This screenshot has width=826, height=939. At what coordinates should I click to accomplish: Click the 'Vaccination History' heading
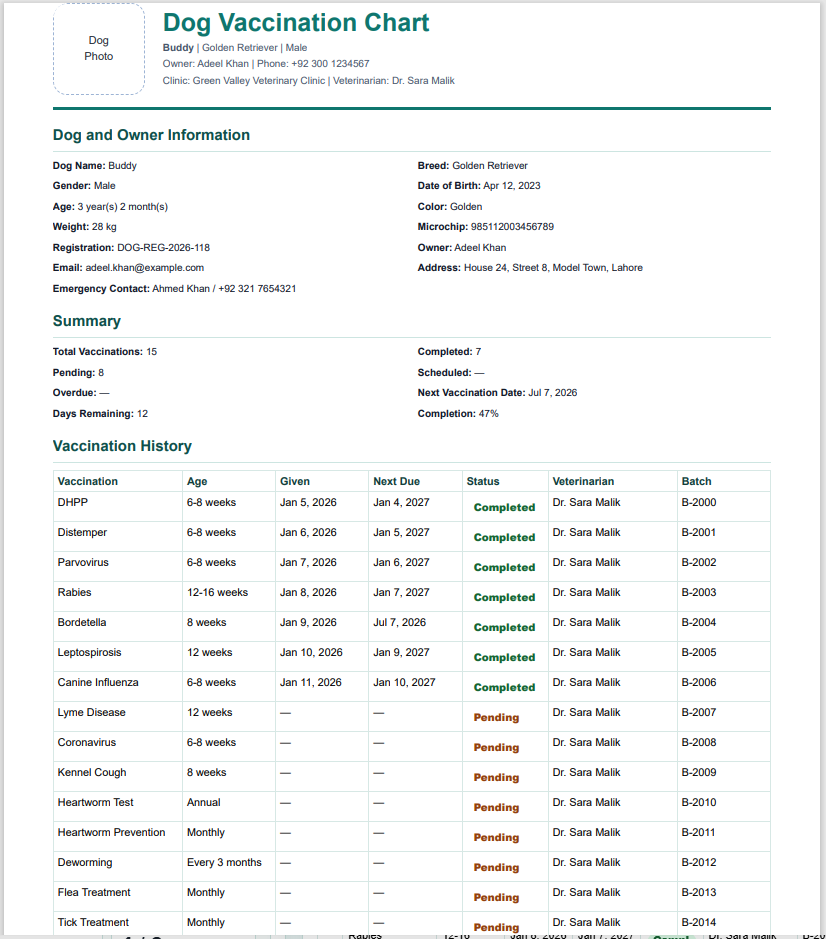coord(122,446)
